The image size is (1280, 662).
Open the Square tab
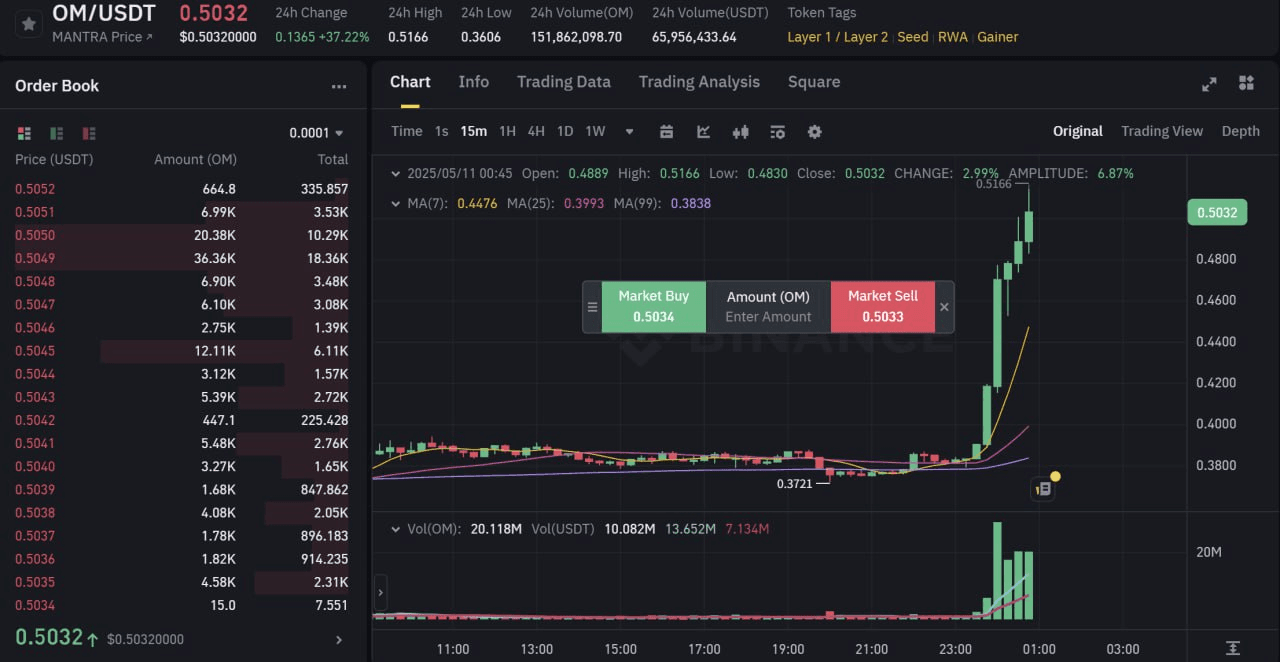[814, 82]
